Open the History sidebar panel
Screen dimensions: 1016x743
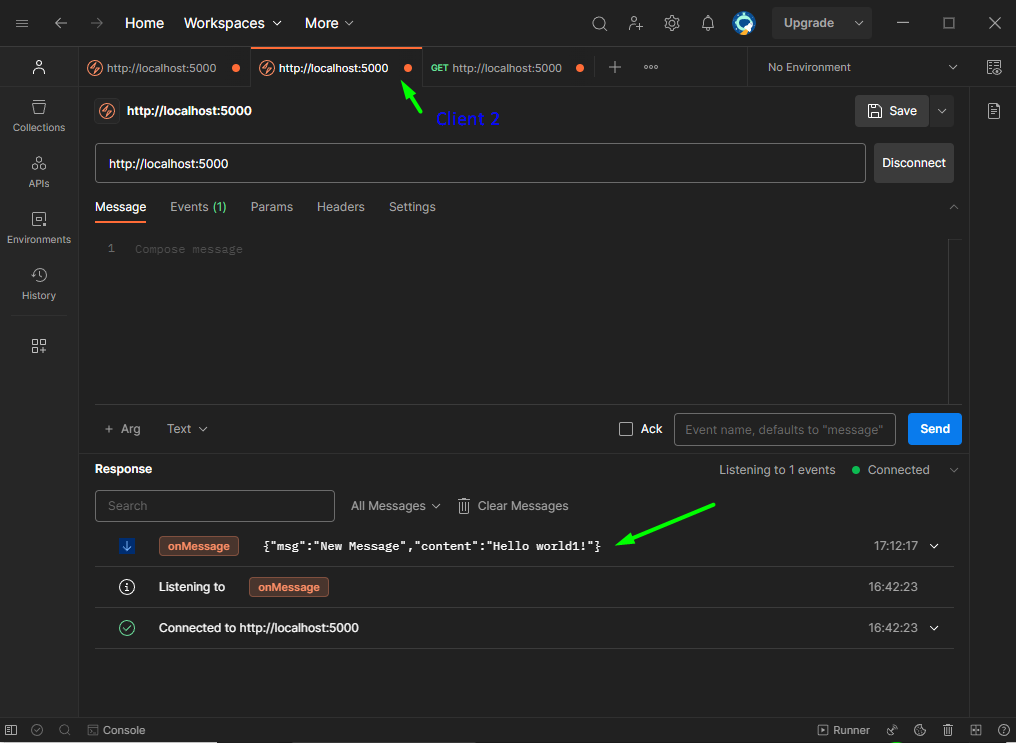click(x=39, y=284)
